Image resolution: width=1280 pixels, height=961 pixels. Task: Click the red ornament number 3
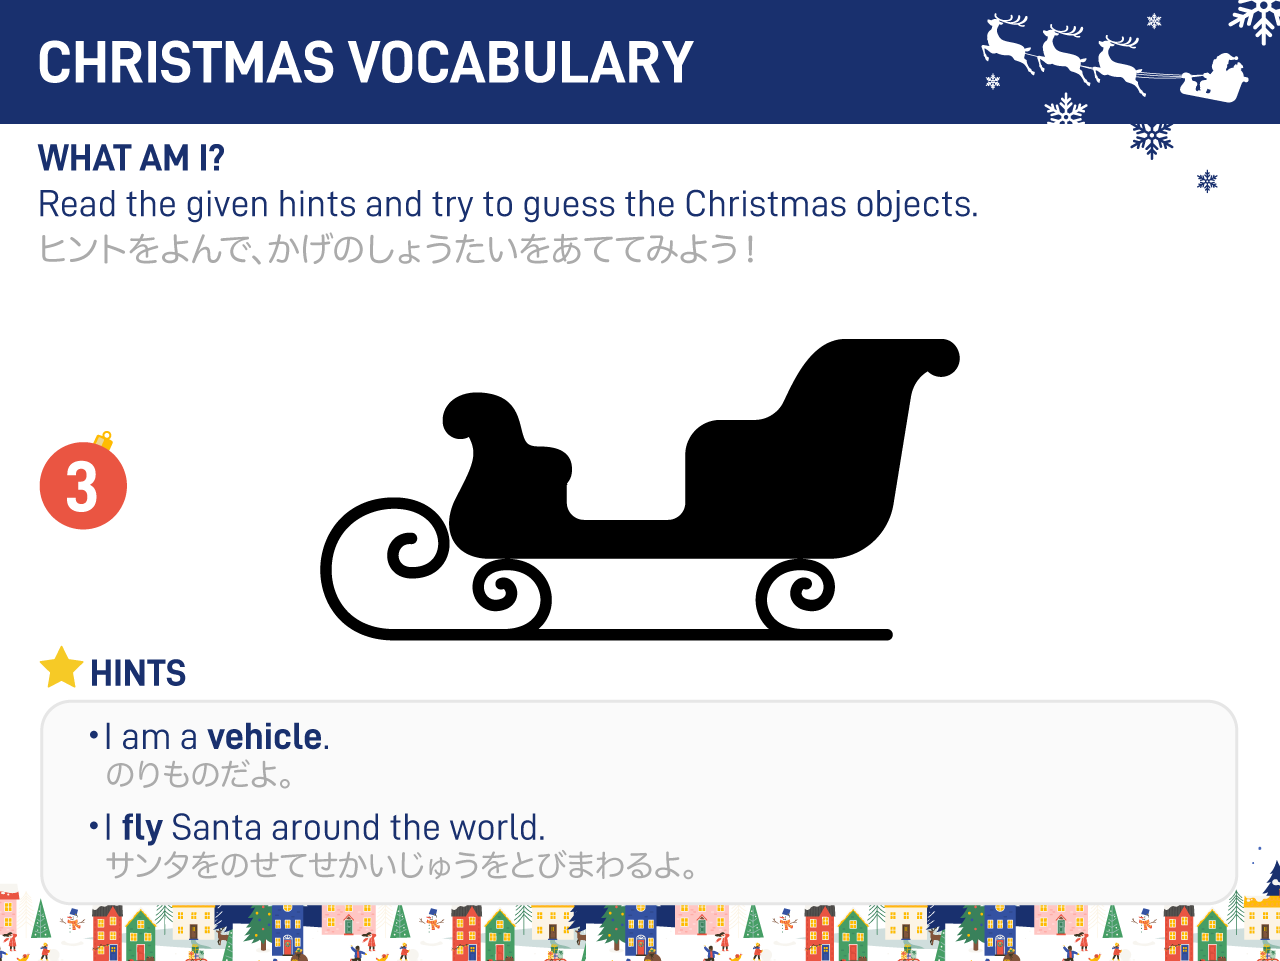tap(83, 486)
